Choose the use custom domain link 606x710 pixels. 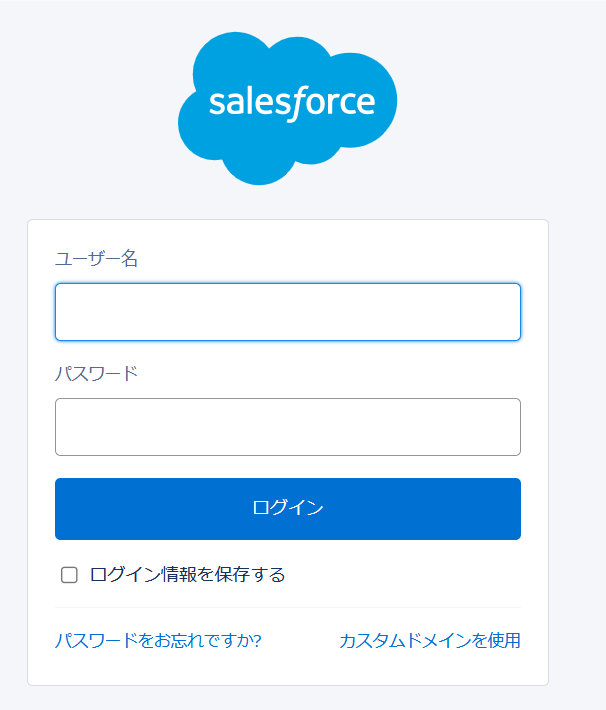(430, 640)
